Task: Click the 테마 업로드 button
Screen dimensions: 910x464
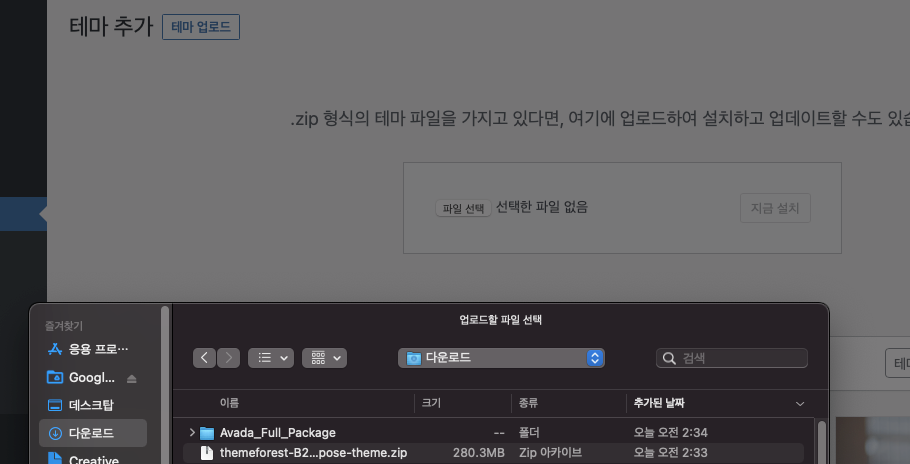Action: [x=201, y=27]
